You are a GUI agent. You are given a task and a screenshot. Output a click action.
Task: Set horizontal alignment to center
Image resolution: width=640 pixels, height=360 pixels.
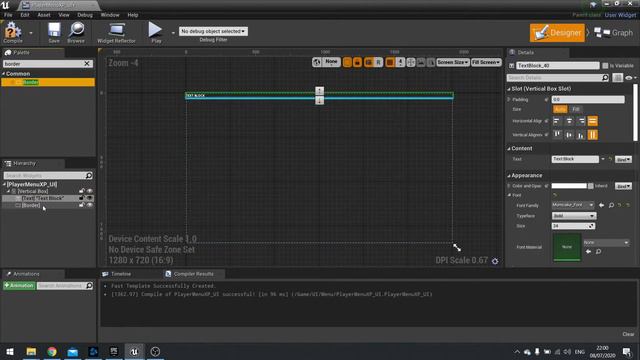(x=569, y=121)
